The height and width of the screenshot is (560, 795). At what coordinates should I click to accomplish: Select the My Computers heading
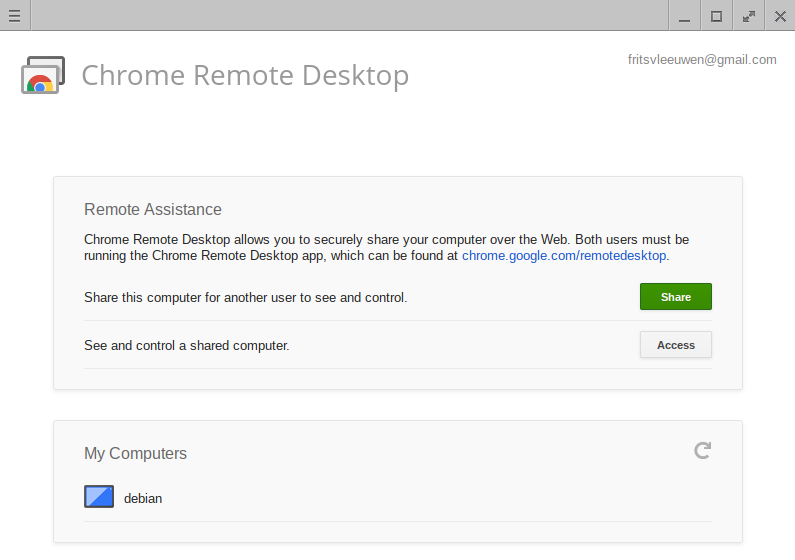pyautogui.click(x=135, y=453)
